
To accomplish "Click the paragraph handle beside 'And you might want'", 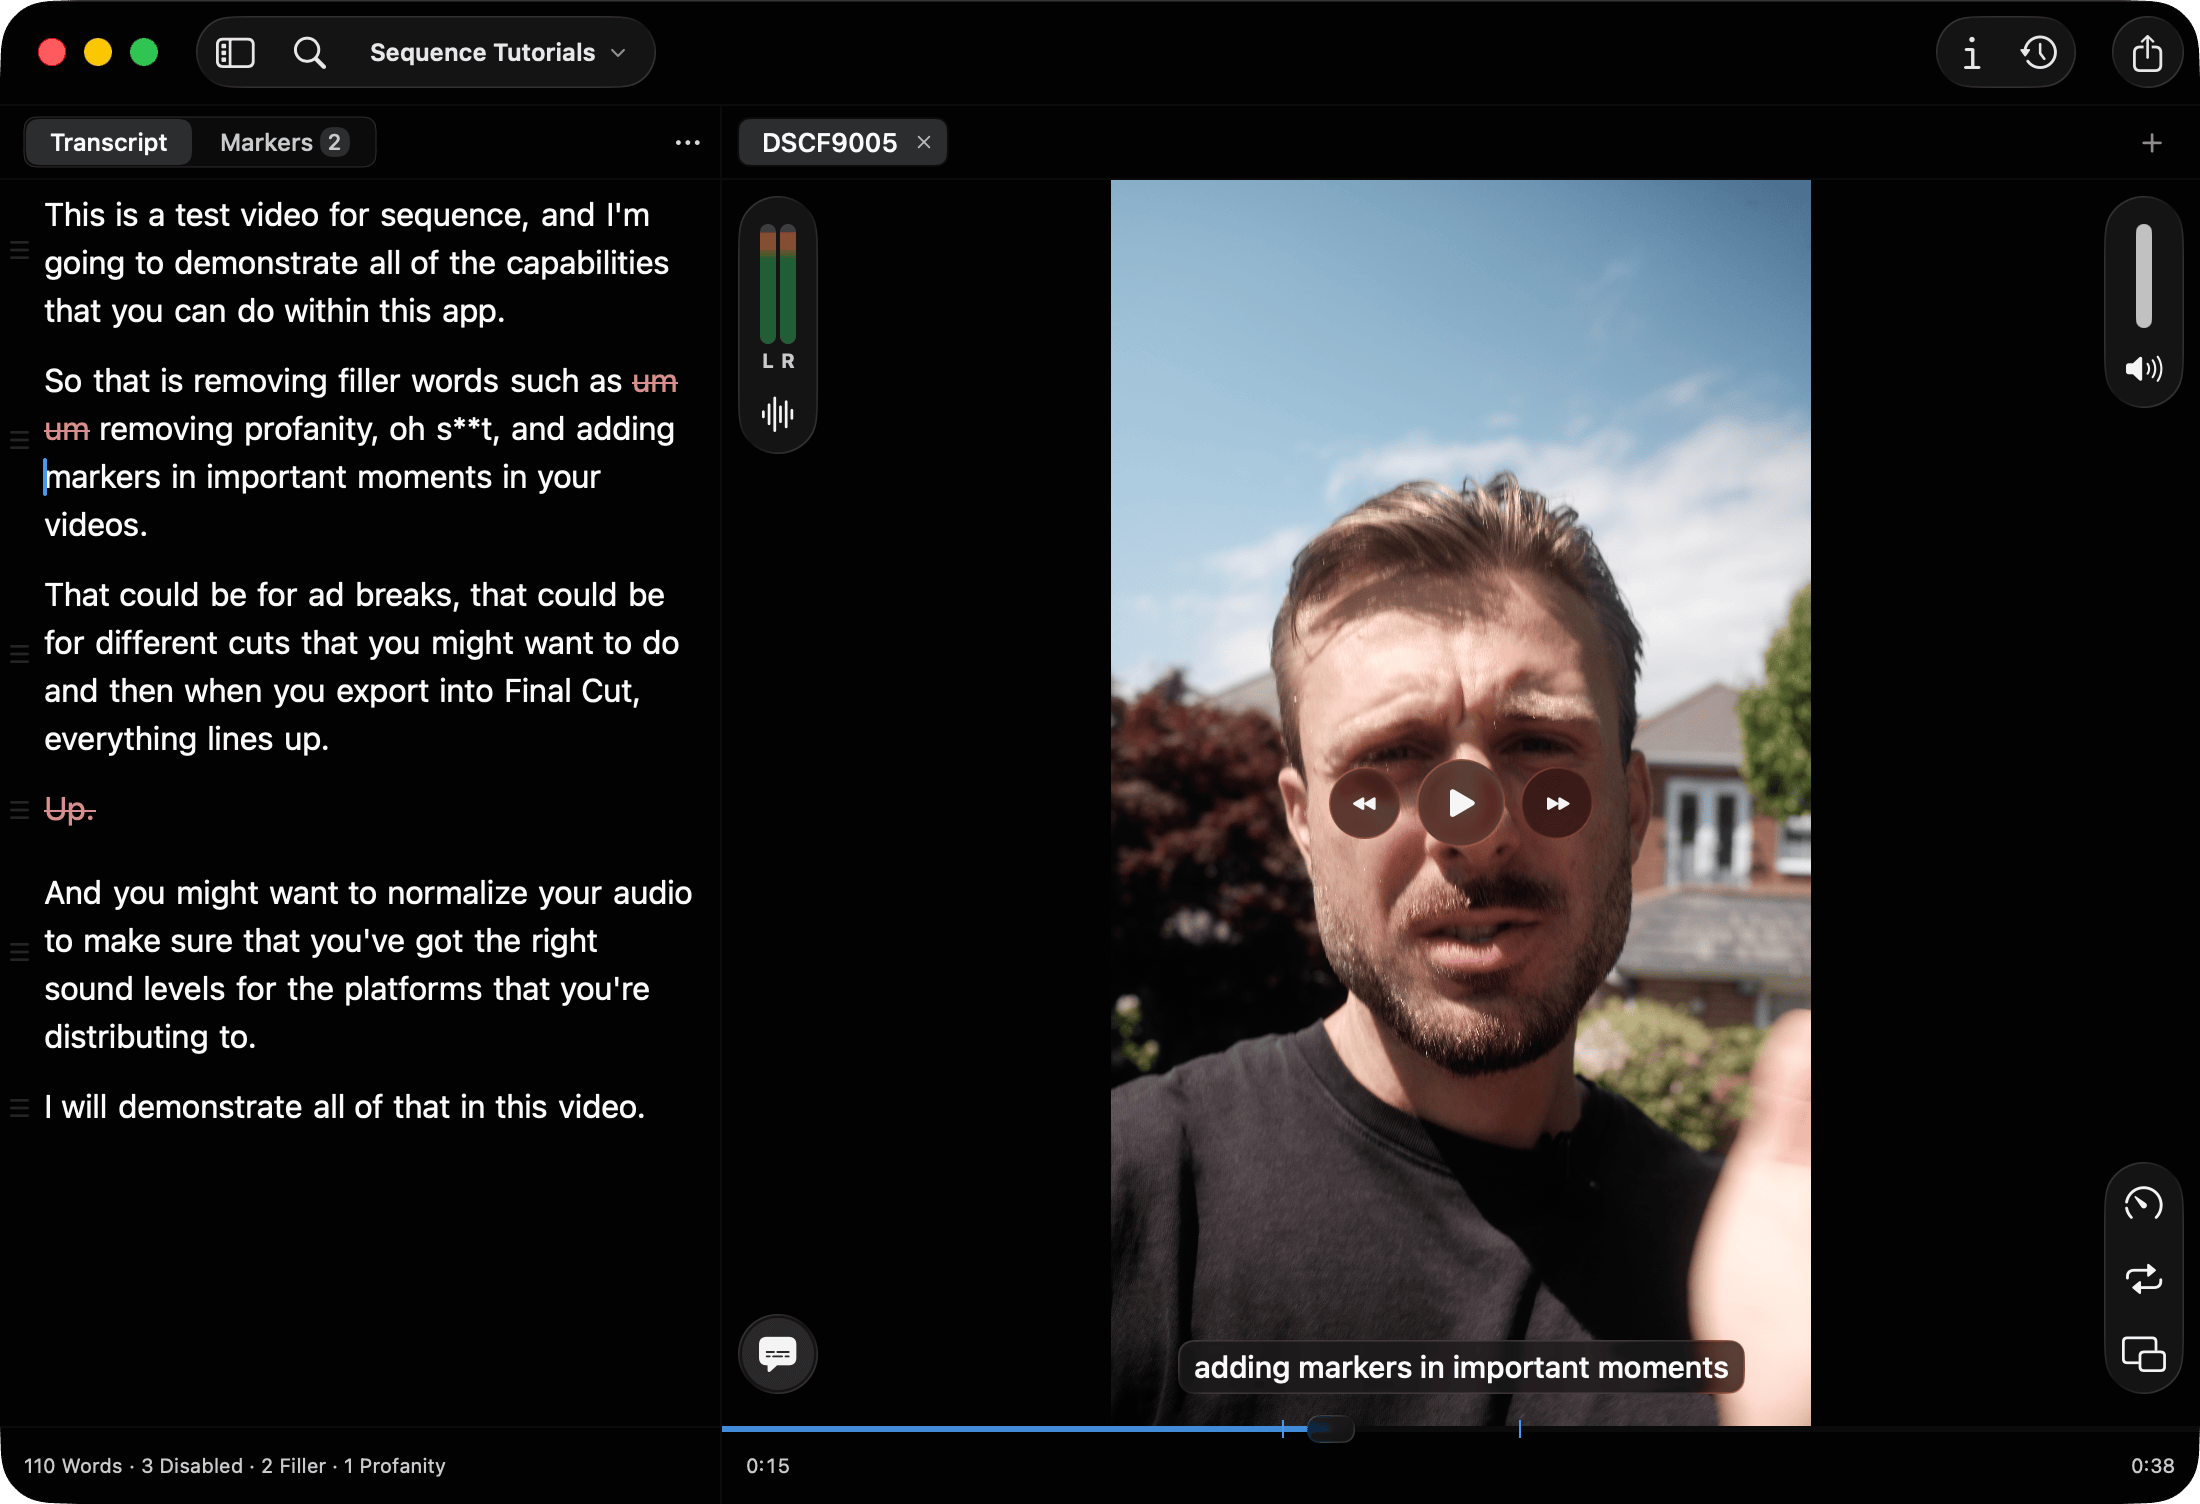I will point(19,952).
